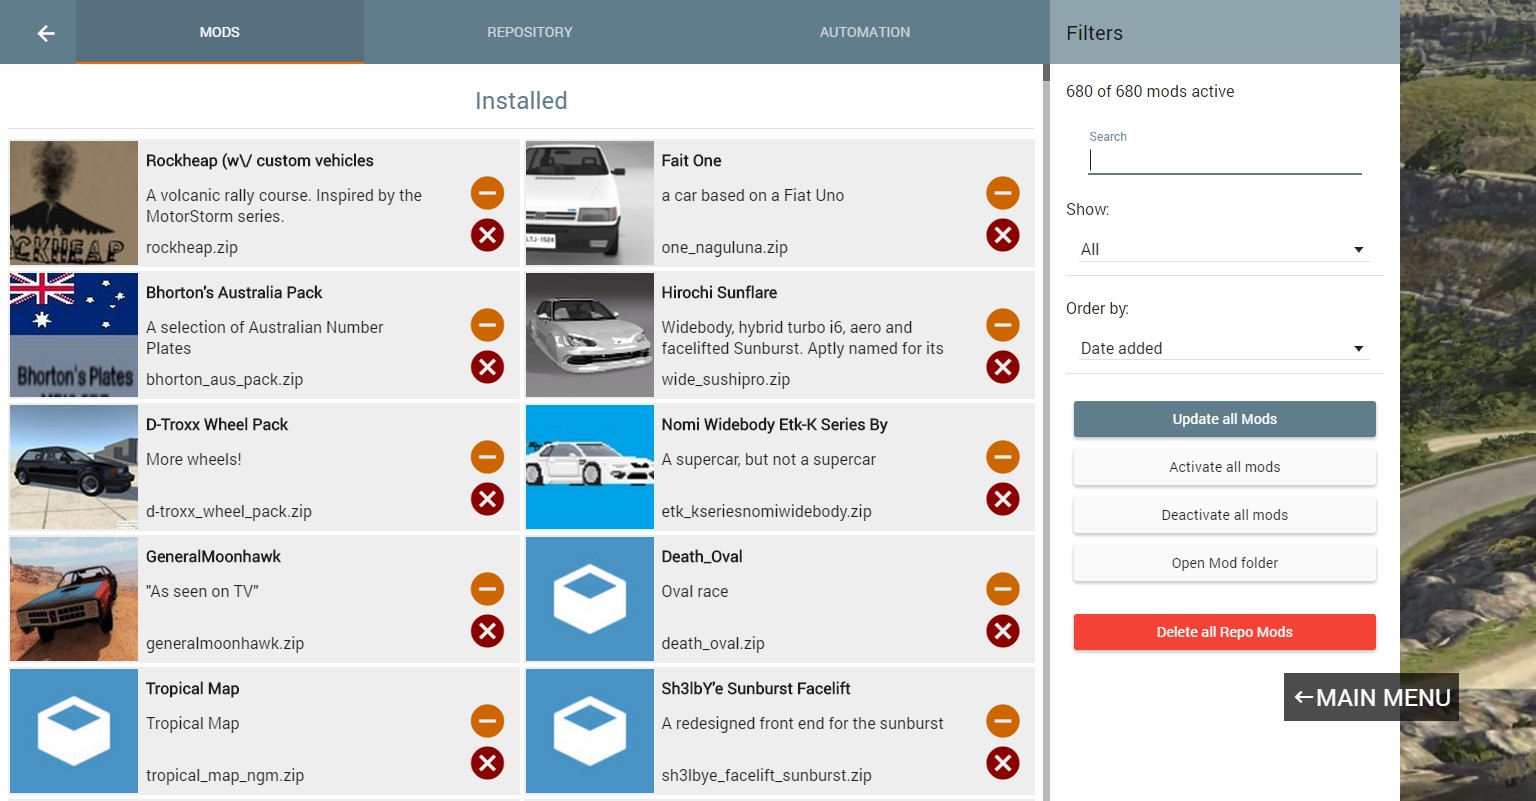Remove the Fait One mod
This screenshot has height=801, width=1536.
point(1002,235)
